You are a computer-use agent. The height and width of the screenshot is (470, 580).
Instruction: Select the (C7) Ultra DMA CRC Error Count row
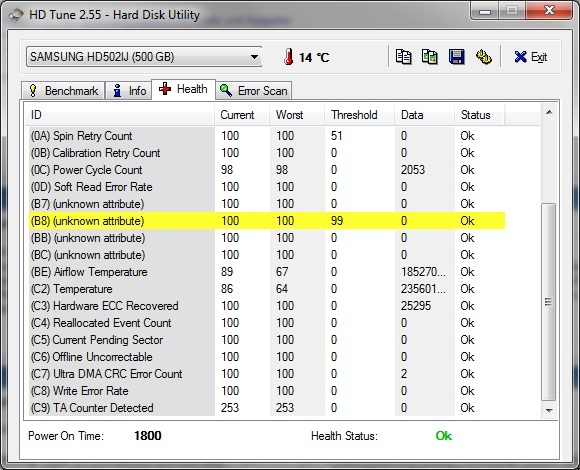[x=266, y=374]
